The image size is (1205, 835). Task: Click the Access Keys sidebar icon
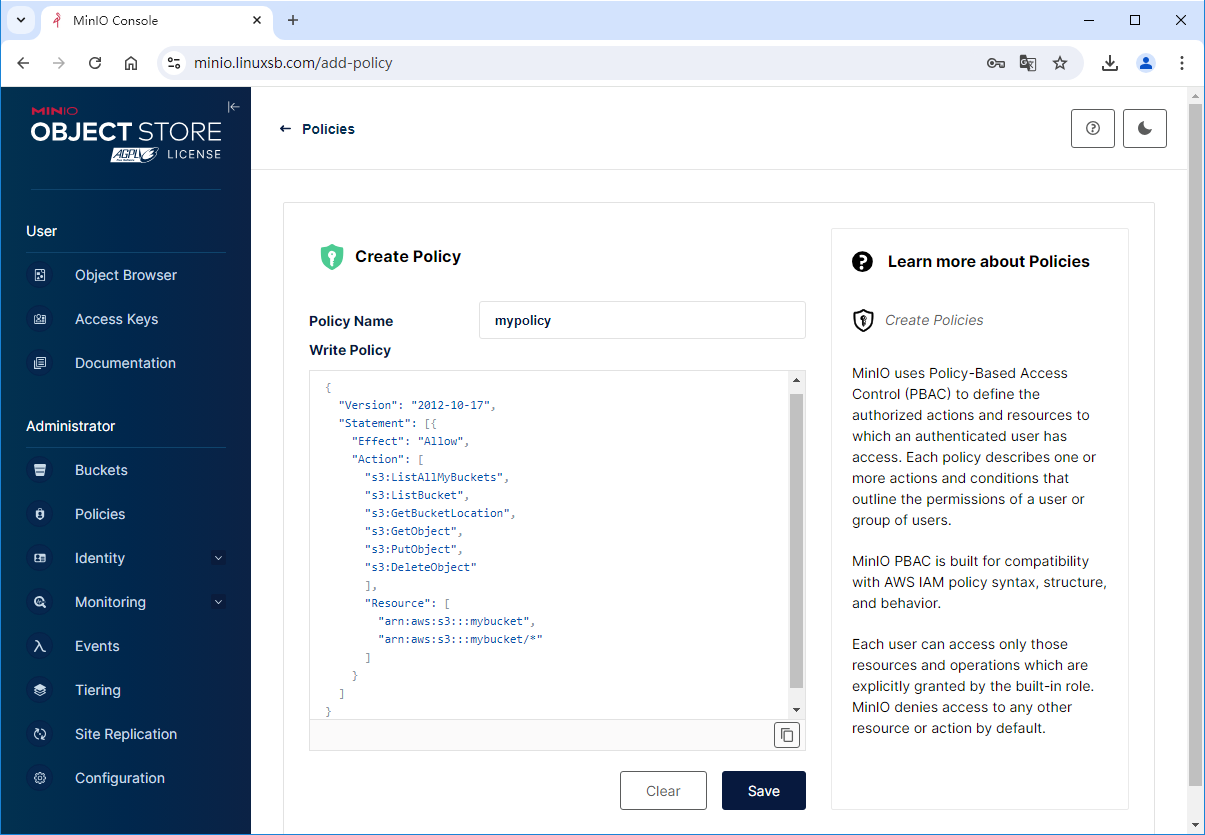click(x=40, y=319)
